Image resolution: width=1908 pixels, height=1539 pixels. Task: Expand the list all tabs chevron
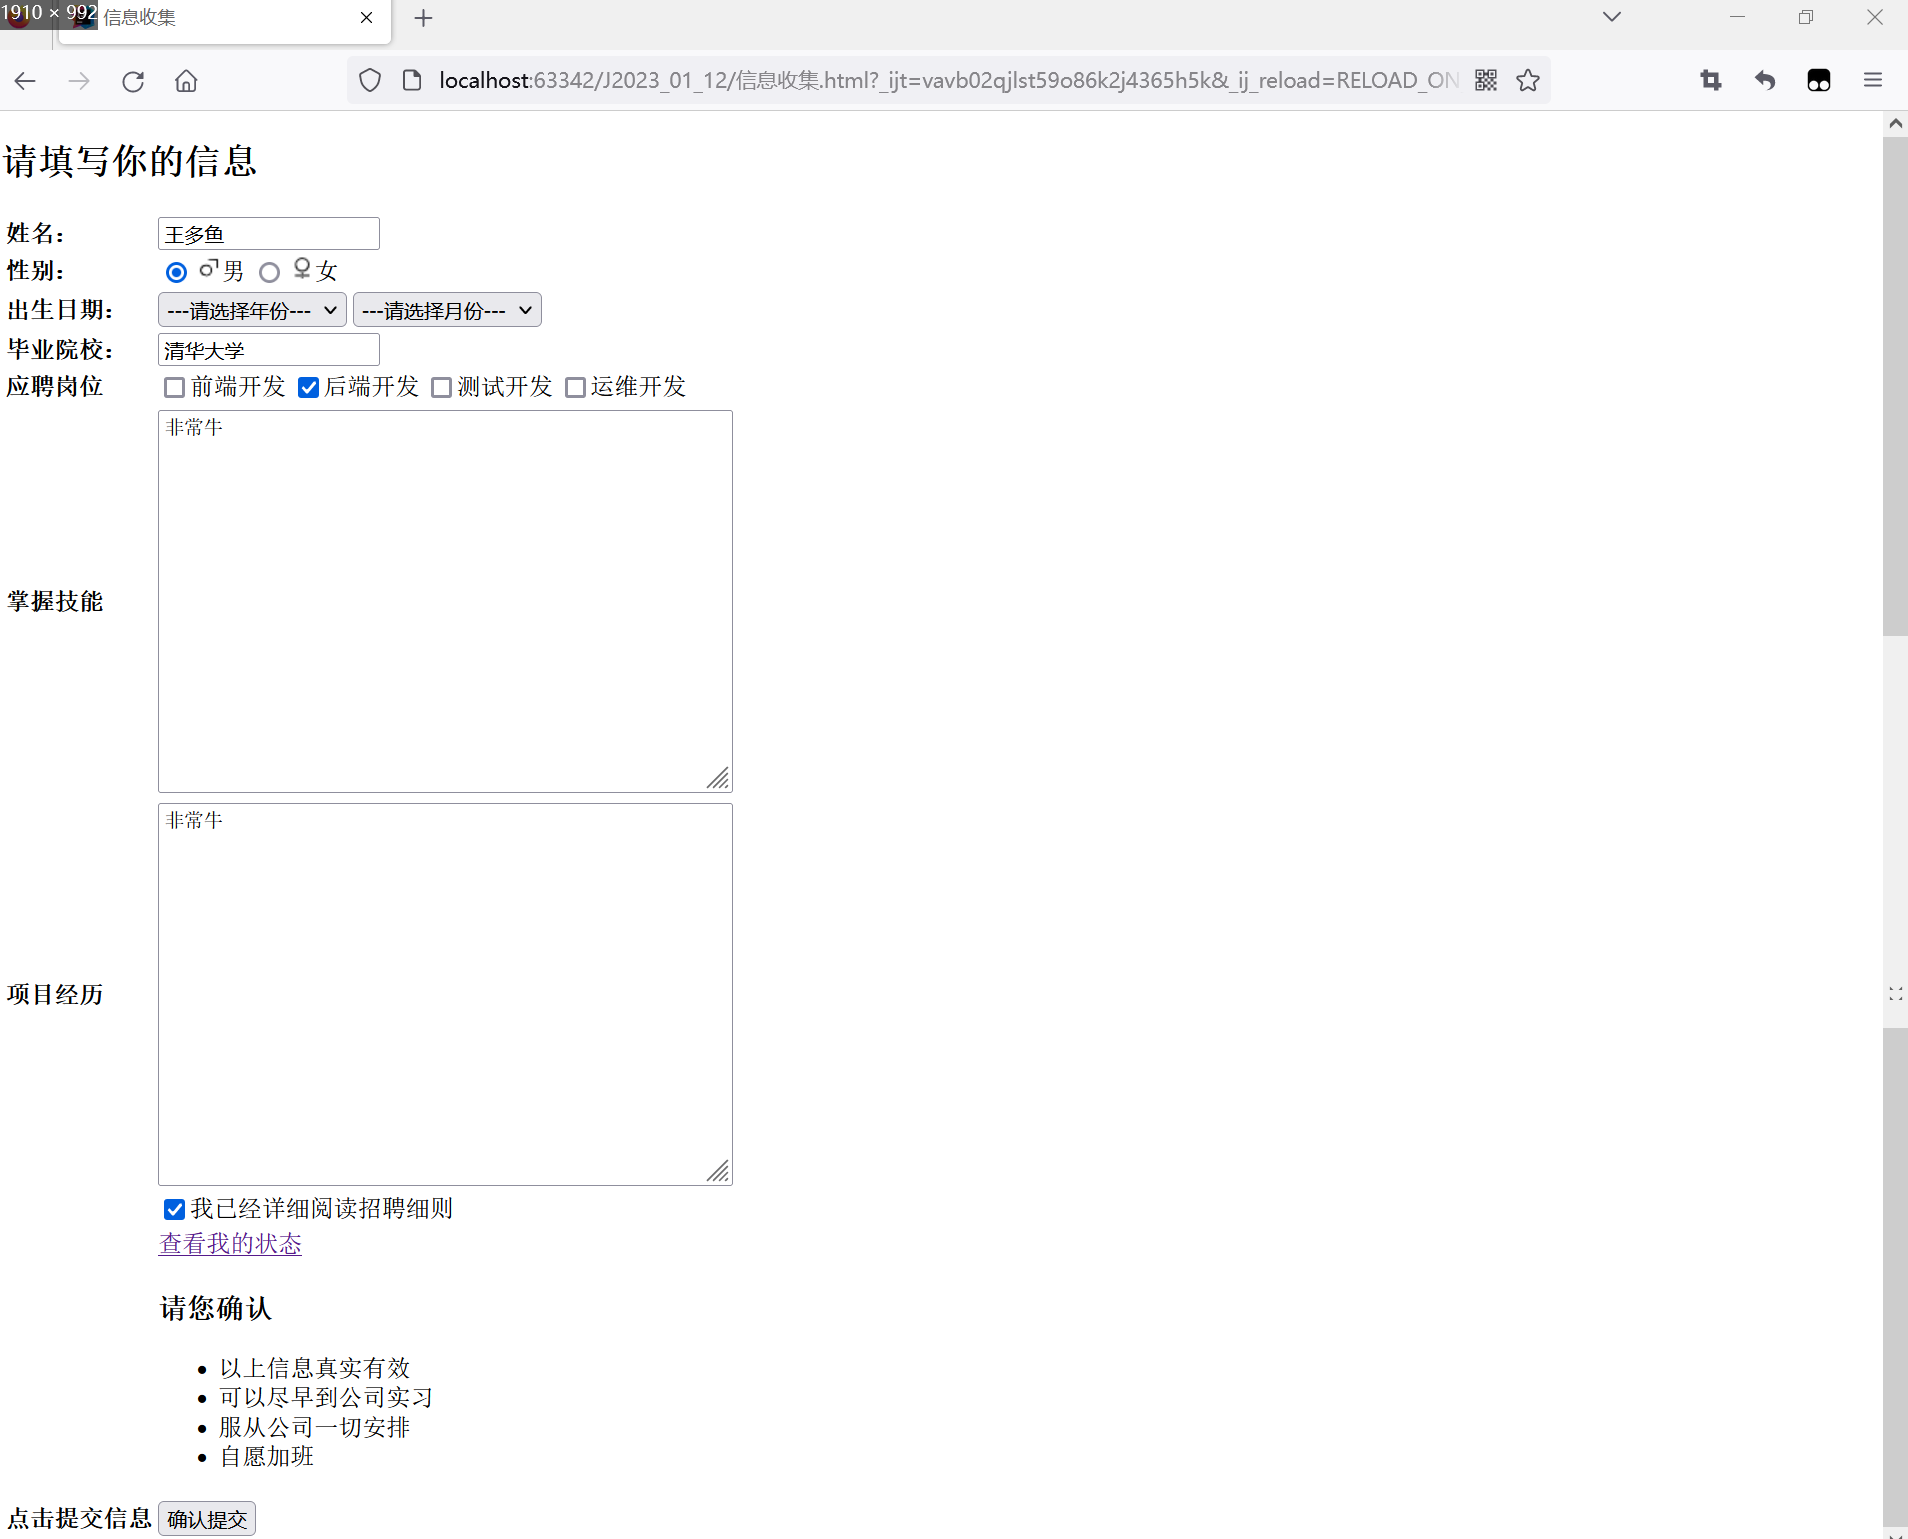pos(1612,17)
